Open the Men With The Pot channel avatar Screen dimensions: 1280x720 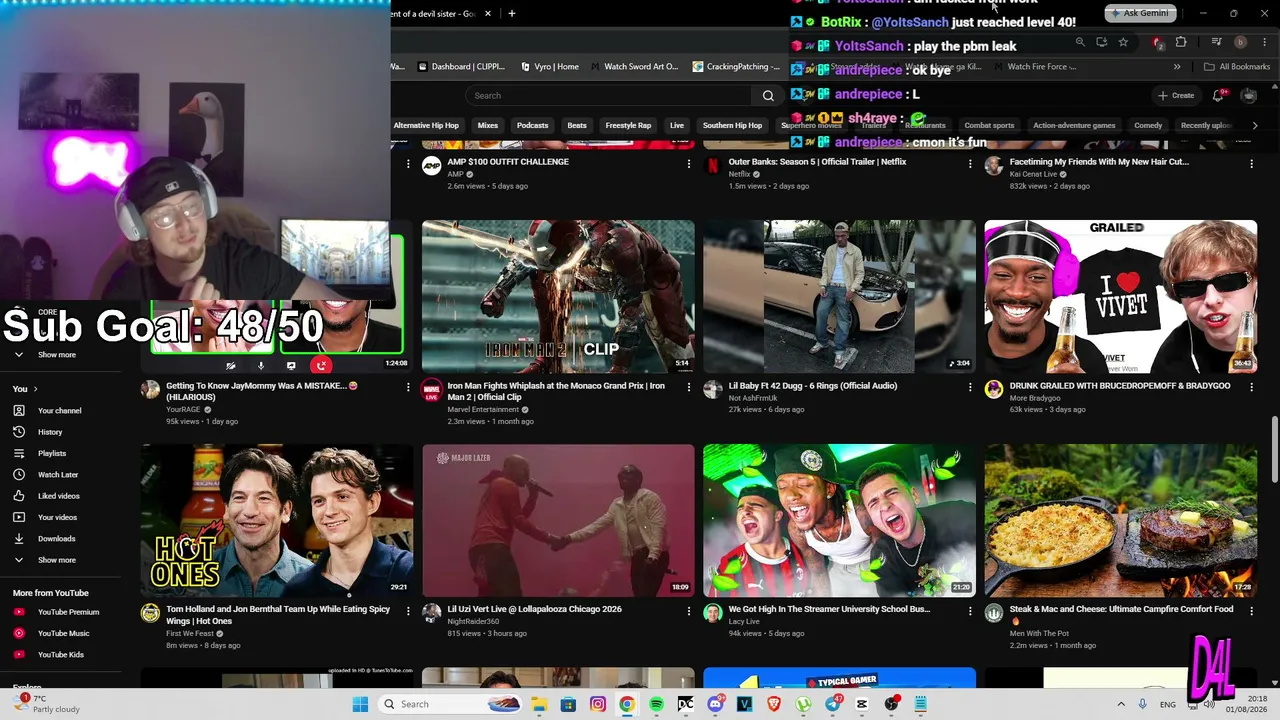coord(994,613)
